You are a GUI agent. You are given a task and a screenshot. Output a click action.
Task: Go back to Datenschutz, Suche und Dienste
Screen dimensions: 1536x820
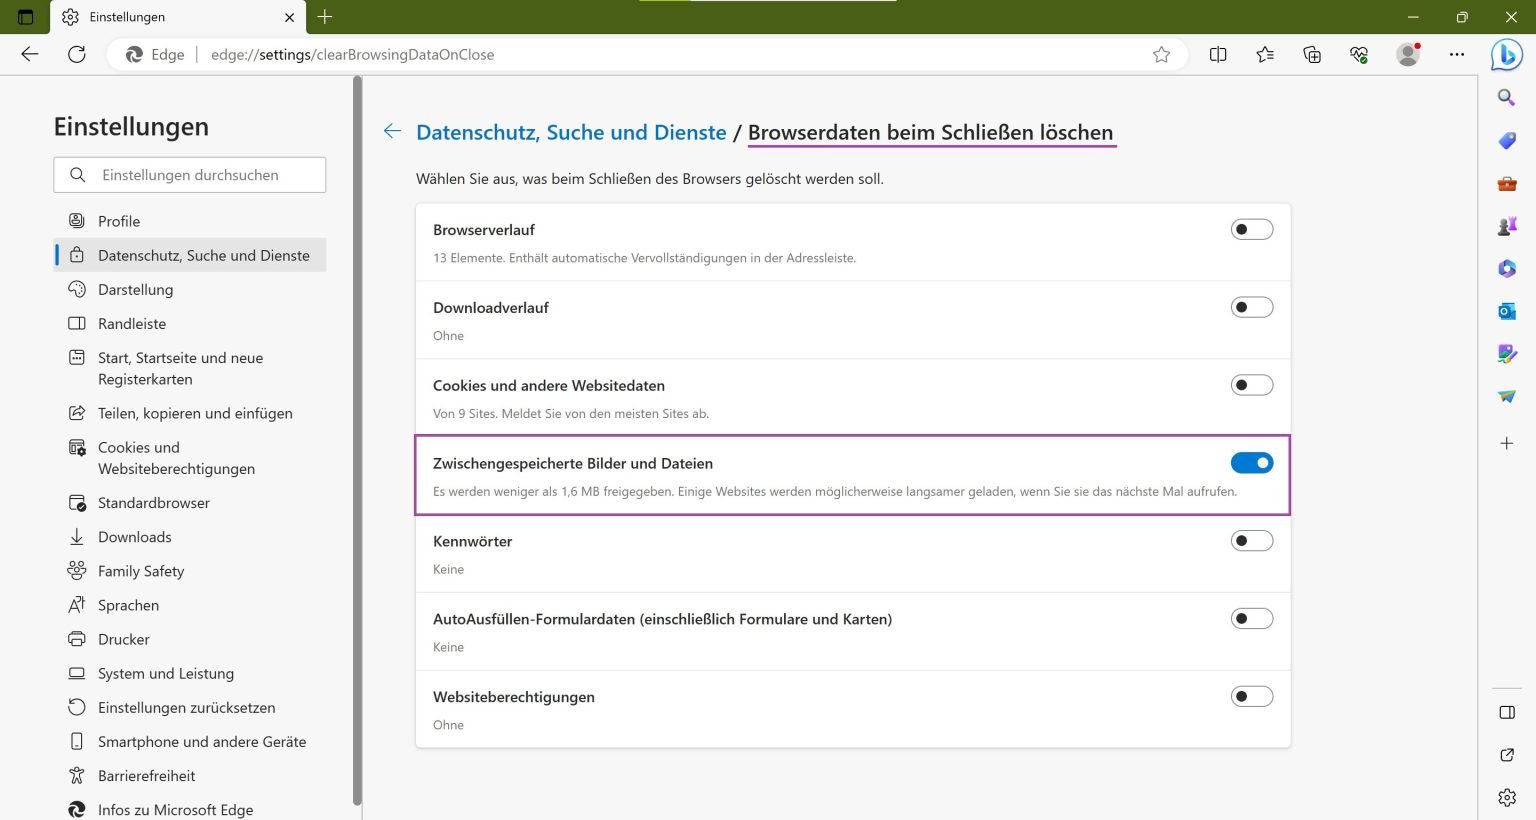pyautogui.click(x=571, y=131)
